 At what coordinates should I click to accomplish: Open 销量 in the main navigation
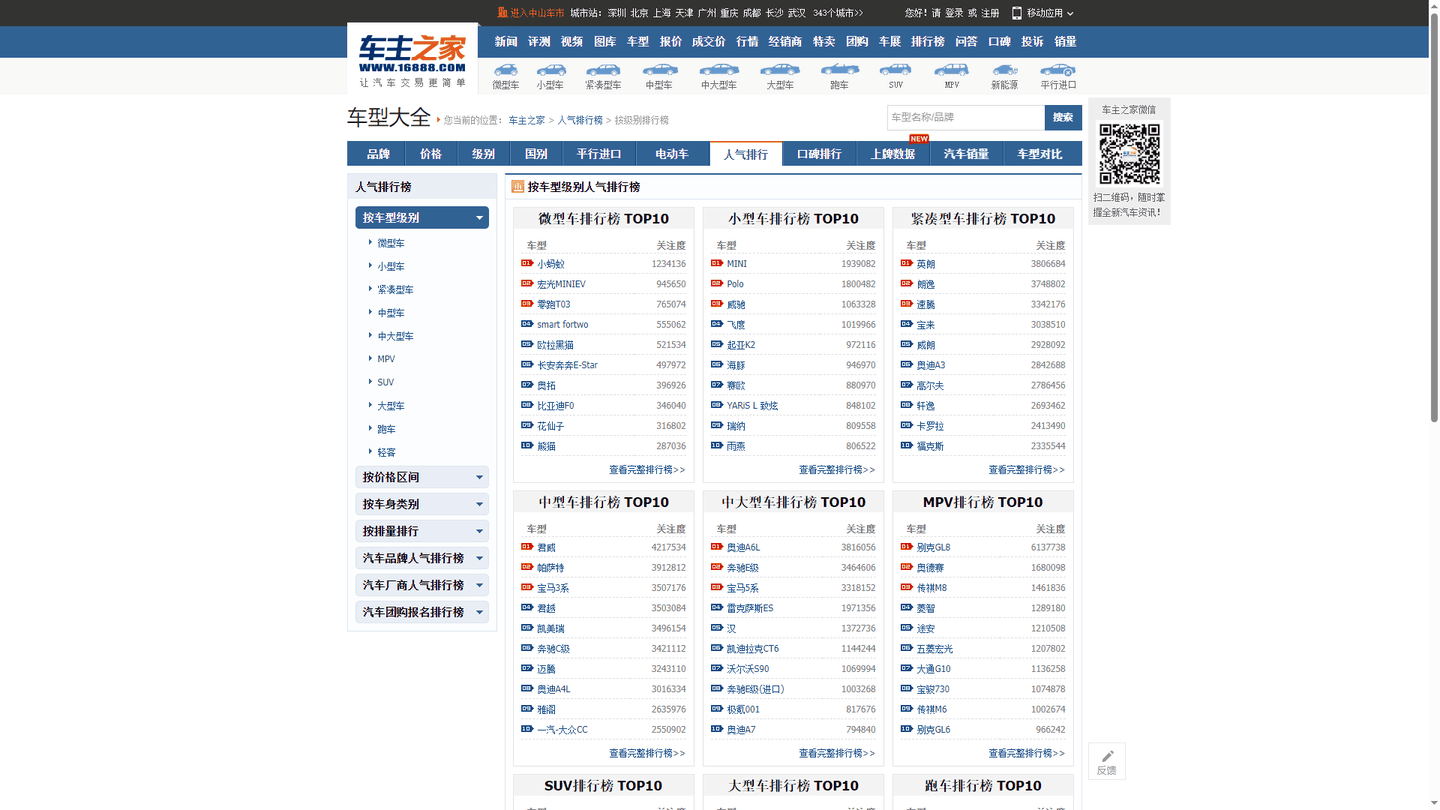pyautogui.click(x=1065, y=42)
